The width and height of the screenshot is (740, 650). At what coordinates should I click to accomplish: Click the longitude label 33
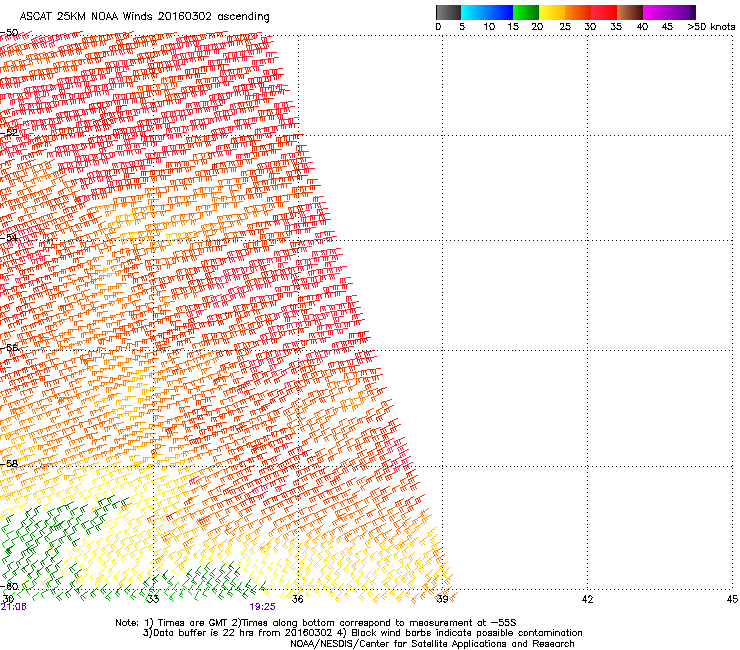[153, 599]
